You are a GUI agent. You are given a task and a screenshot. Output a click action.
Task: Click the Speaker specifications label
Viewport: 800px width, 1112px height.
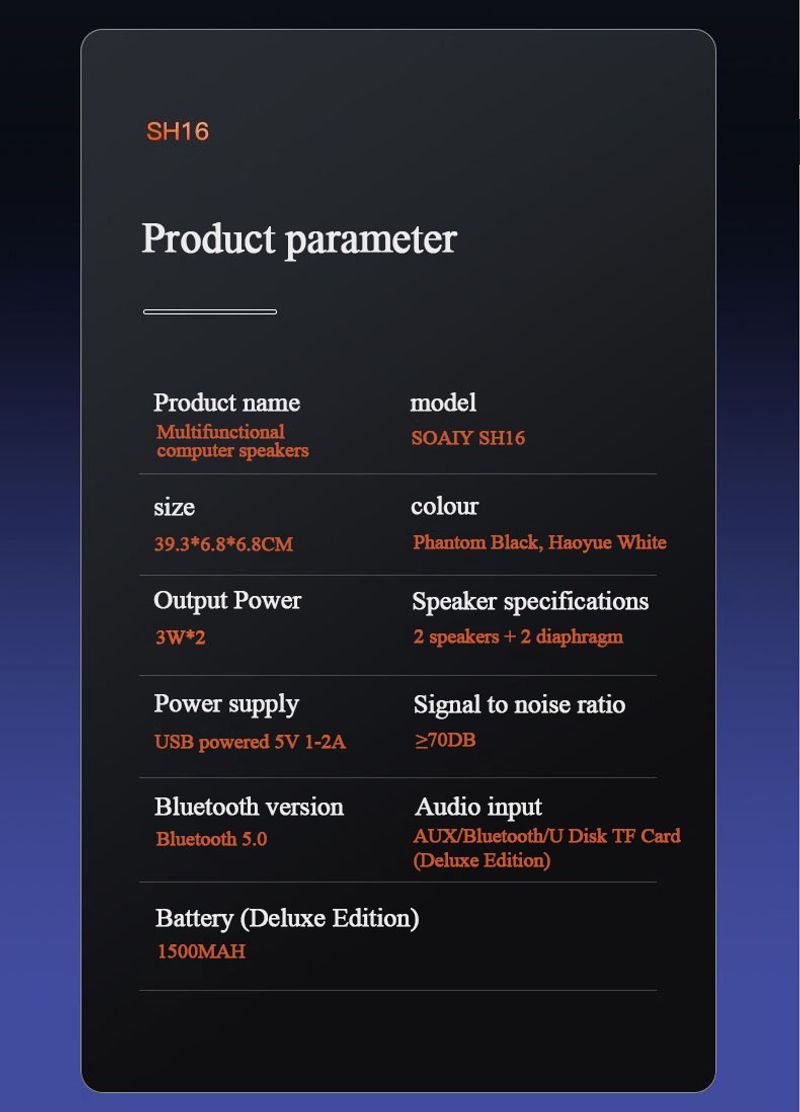pos(530,601)
